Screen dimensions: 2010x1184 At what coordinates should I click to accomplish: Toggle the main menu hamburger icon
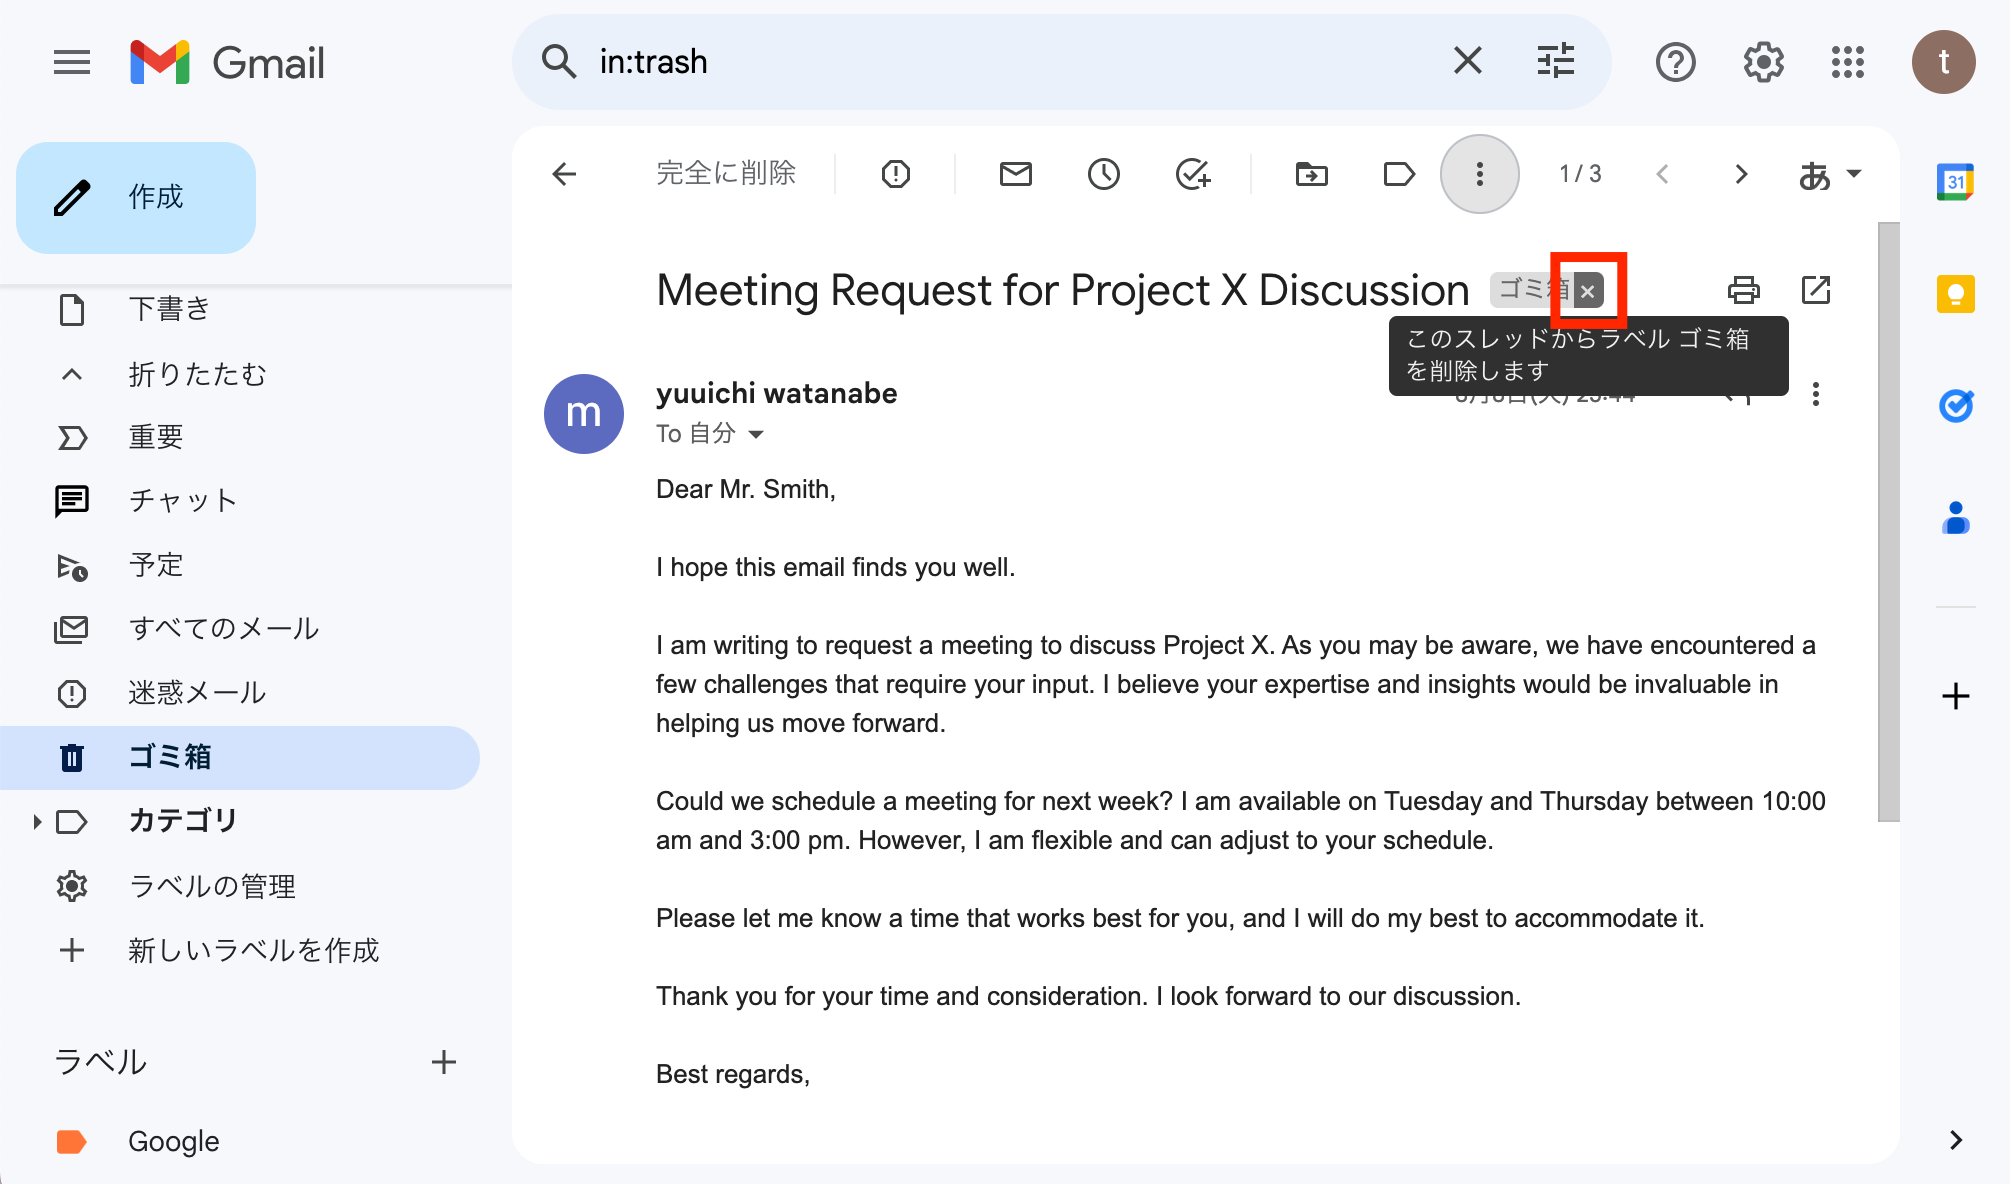click(x=72, y=62)
